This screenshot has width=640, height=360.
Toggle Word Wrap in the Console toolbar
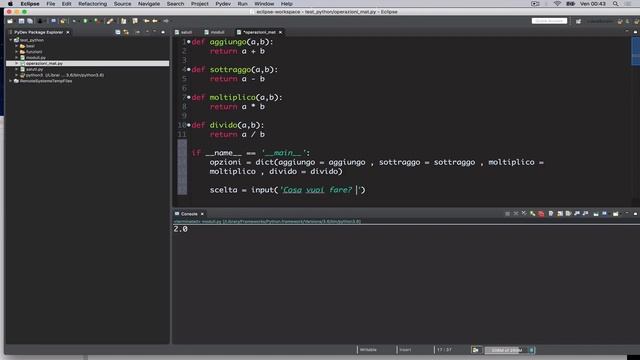click(x=568, y=213)
